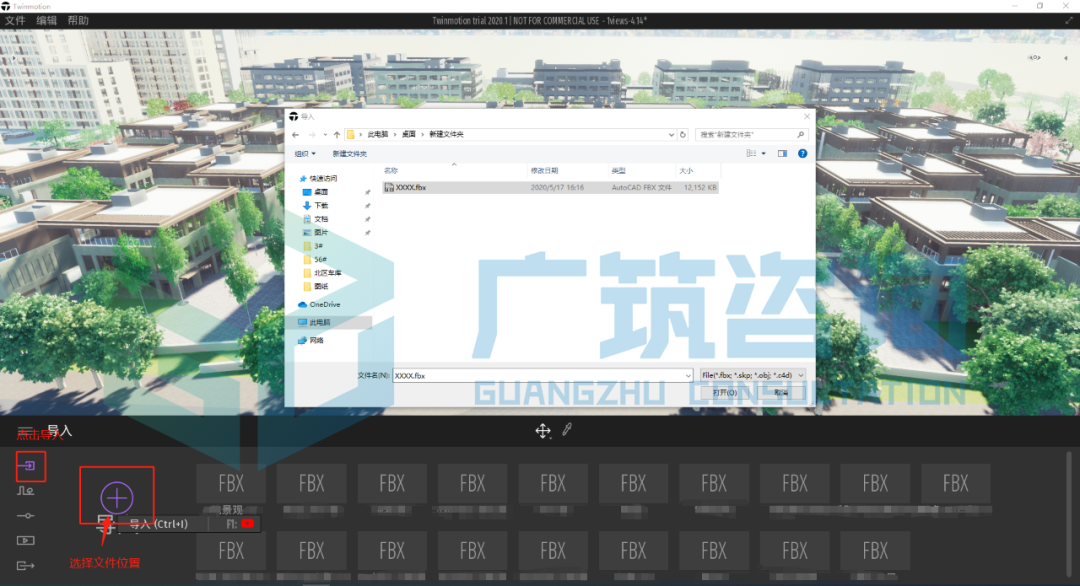
Task: Click the 12,152 KB size cell
Action: [700, 187]
